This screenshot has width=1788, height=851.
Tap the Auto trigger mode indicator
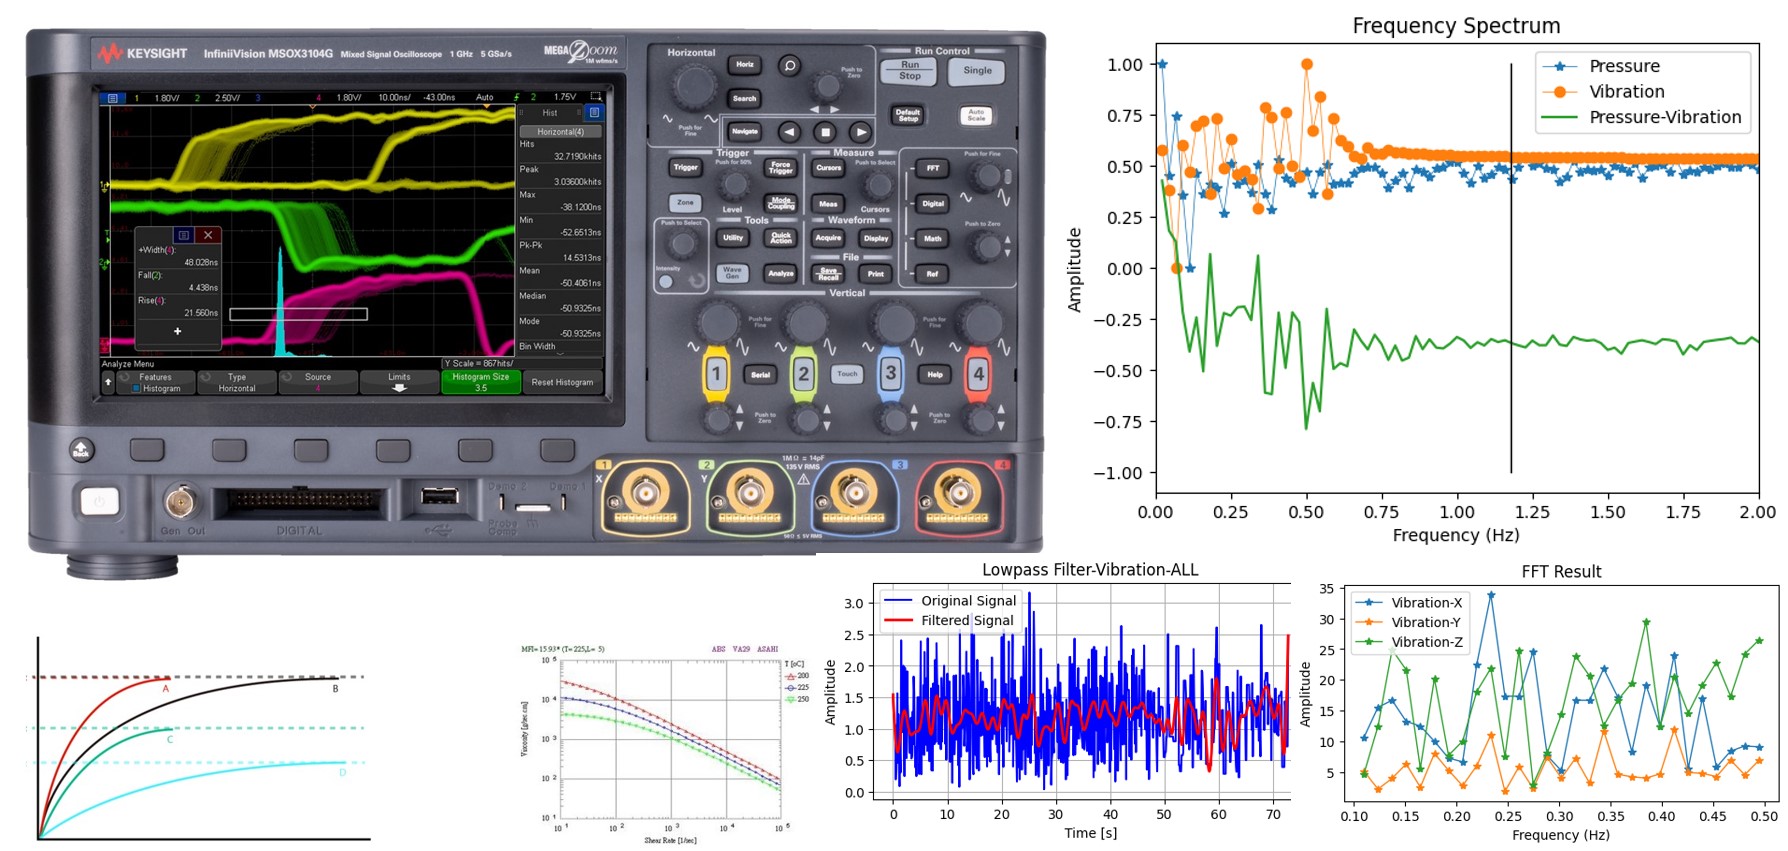click(x=485, y=97)
